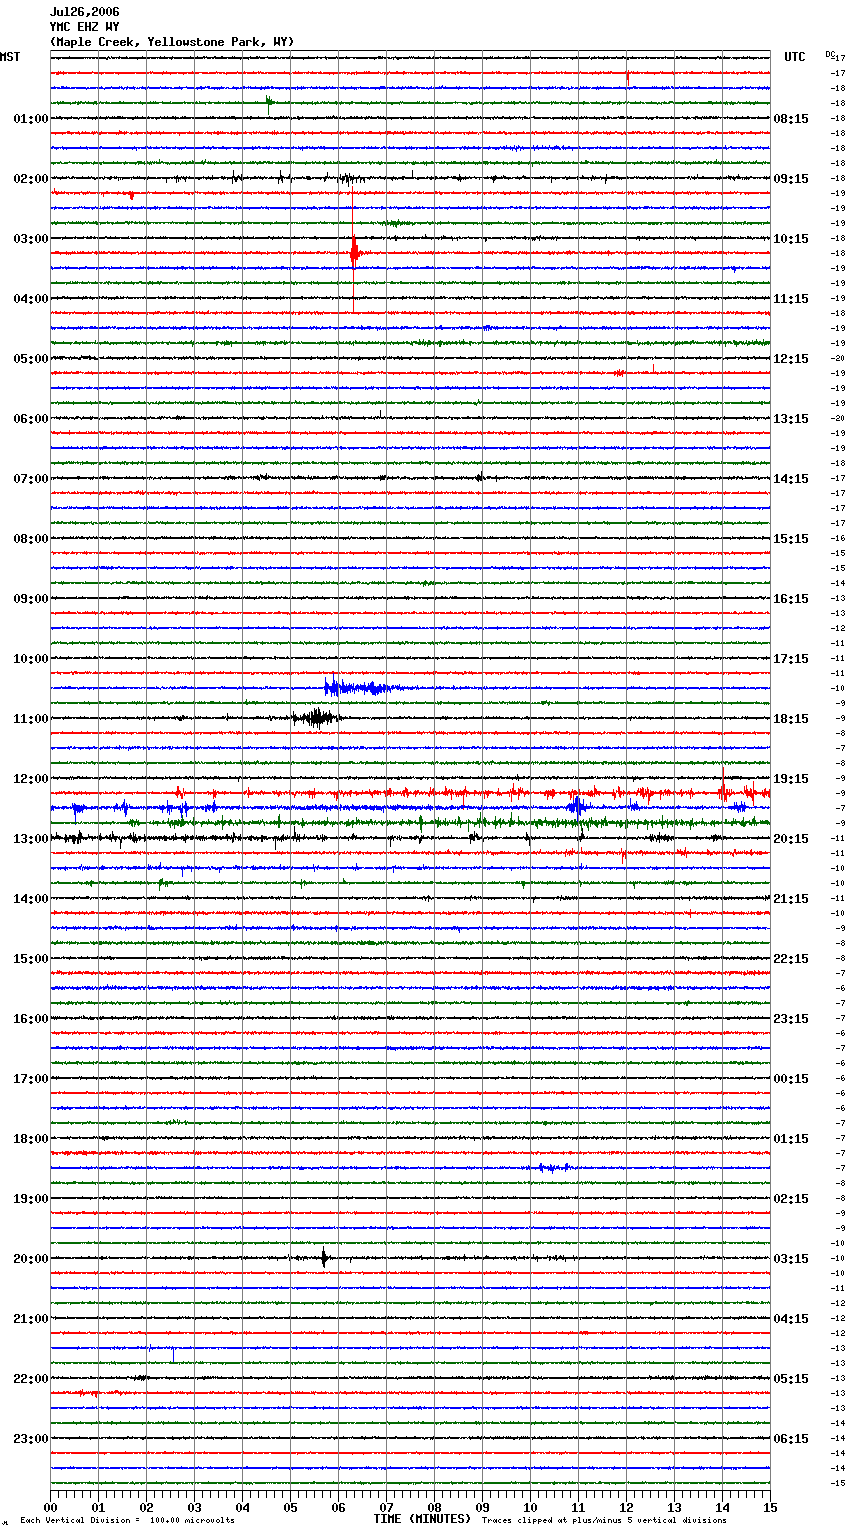Click the 00:15 UTC time label
The width and height of the screenshot is (850, 1534).
point(791,1079)
